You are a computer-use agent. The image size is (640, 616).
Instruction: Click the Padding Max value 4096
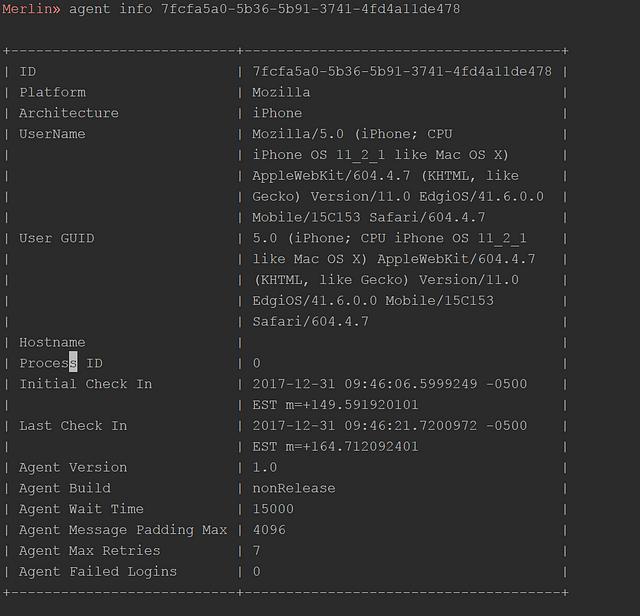tap(269, 530)
